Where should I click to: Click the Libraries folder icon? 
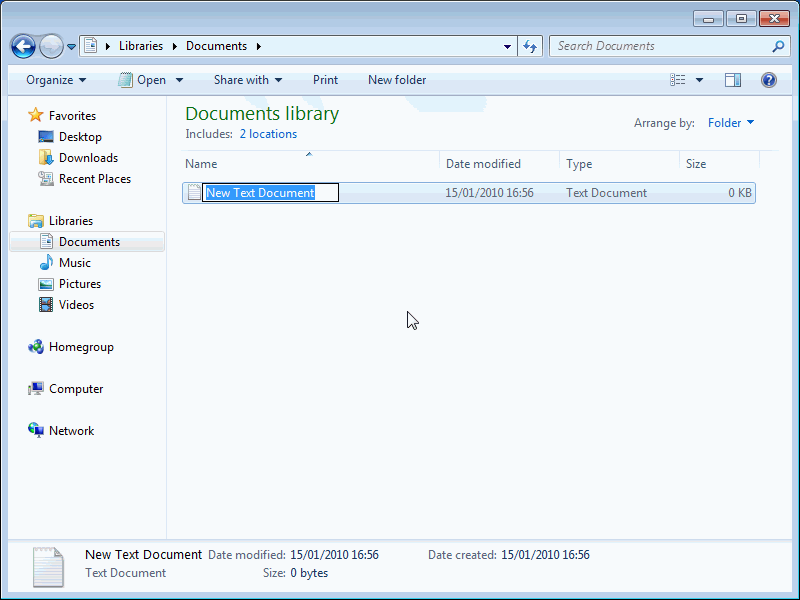click(x=36, y=221)
